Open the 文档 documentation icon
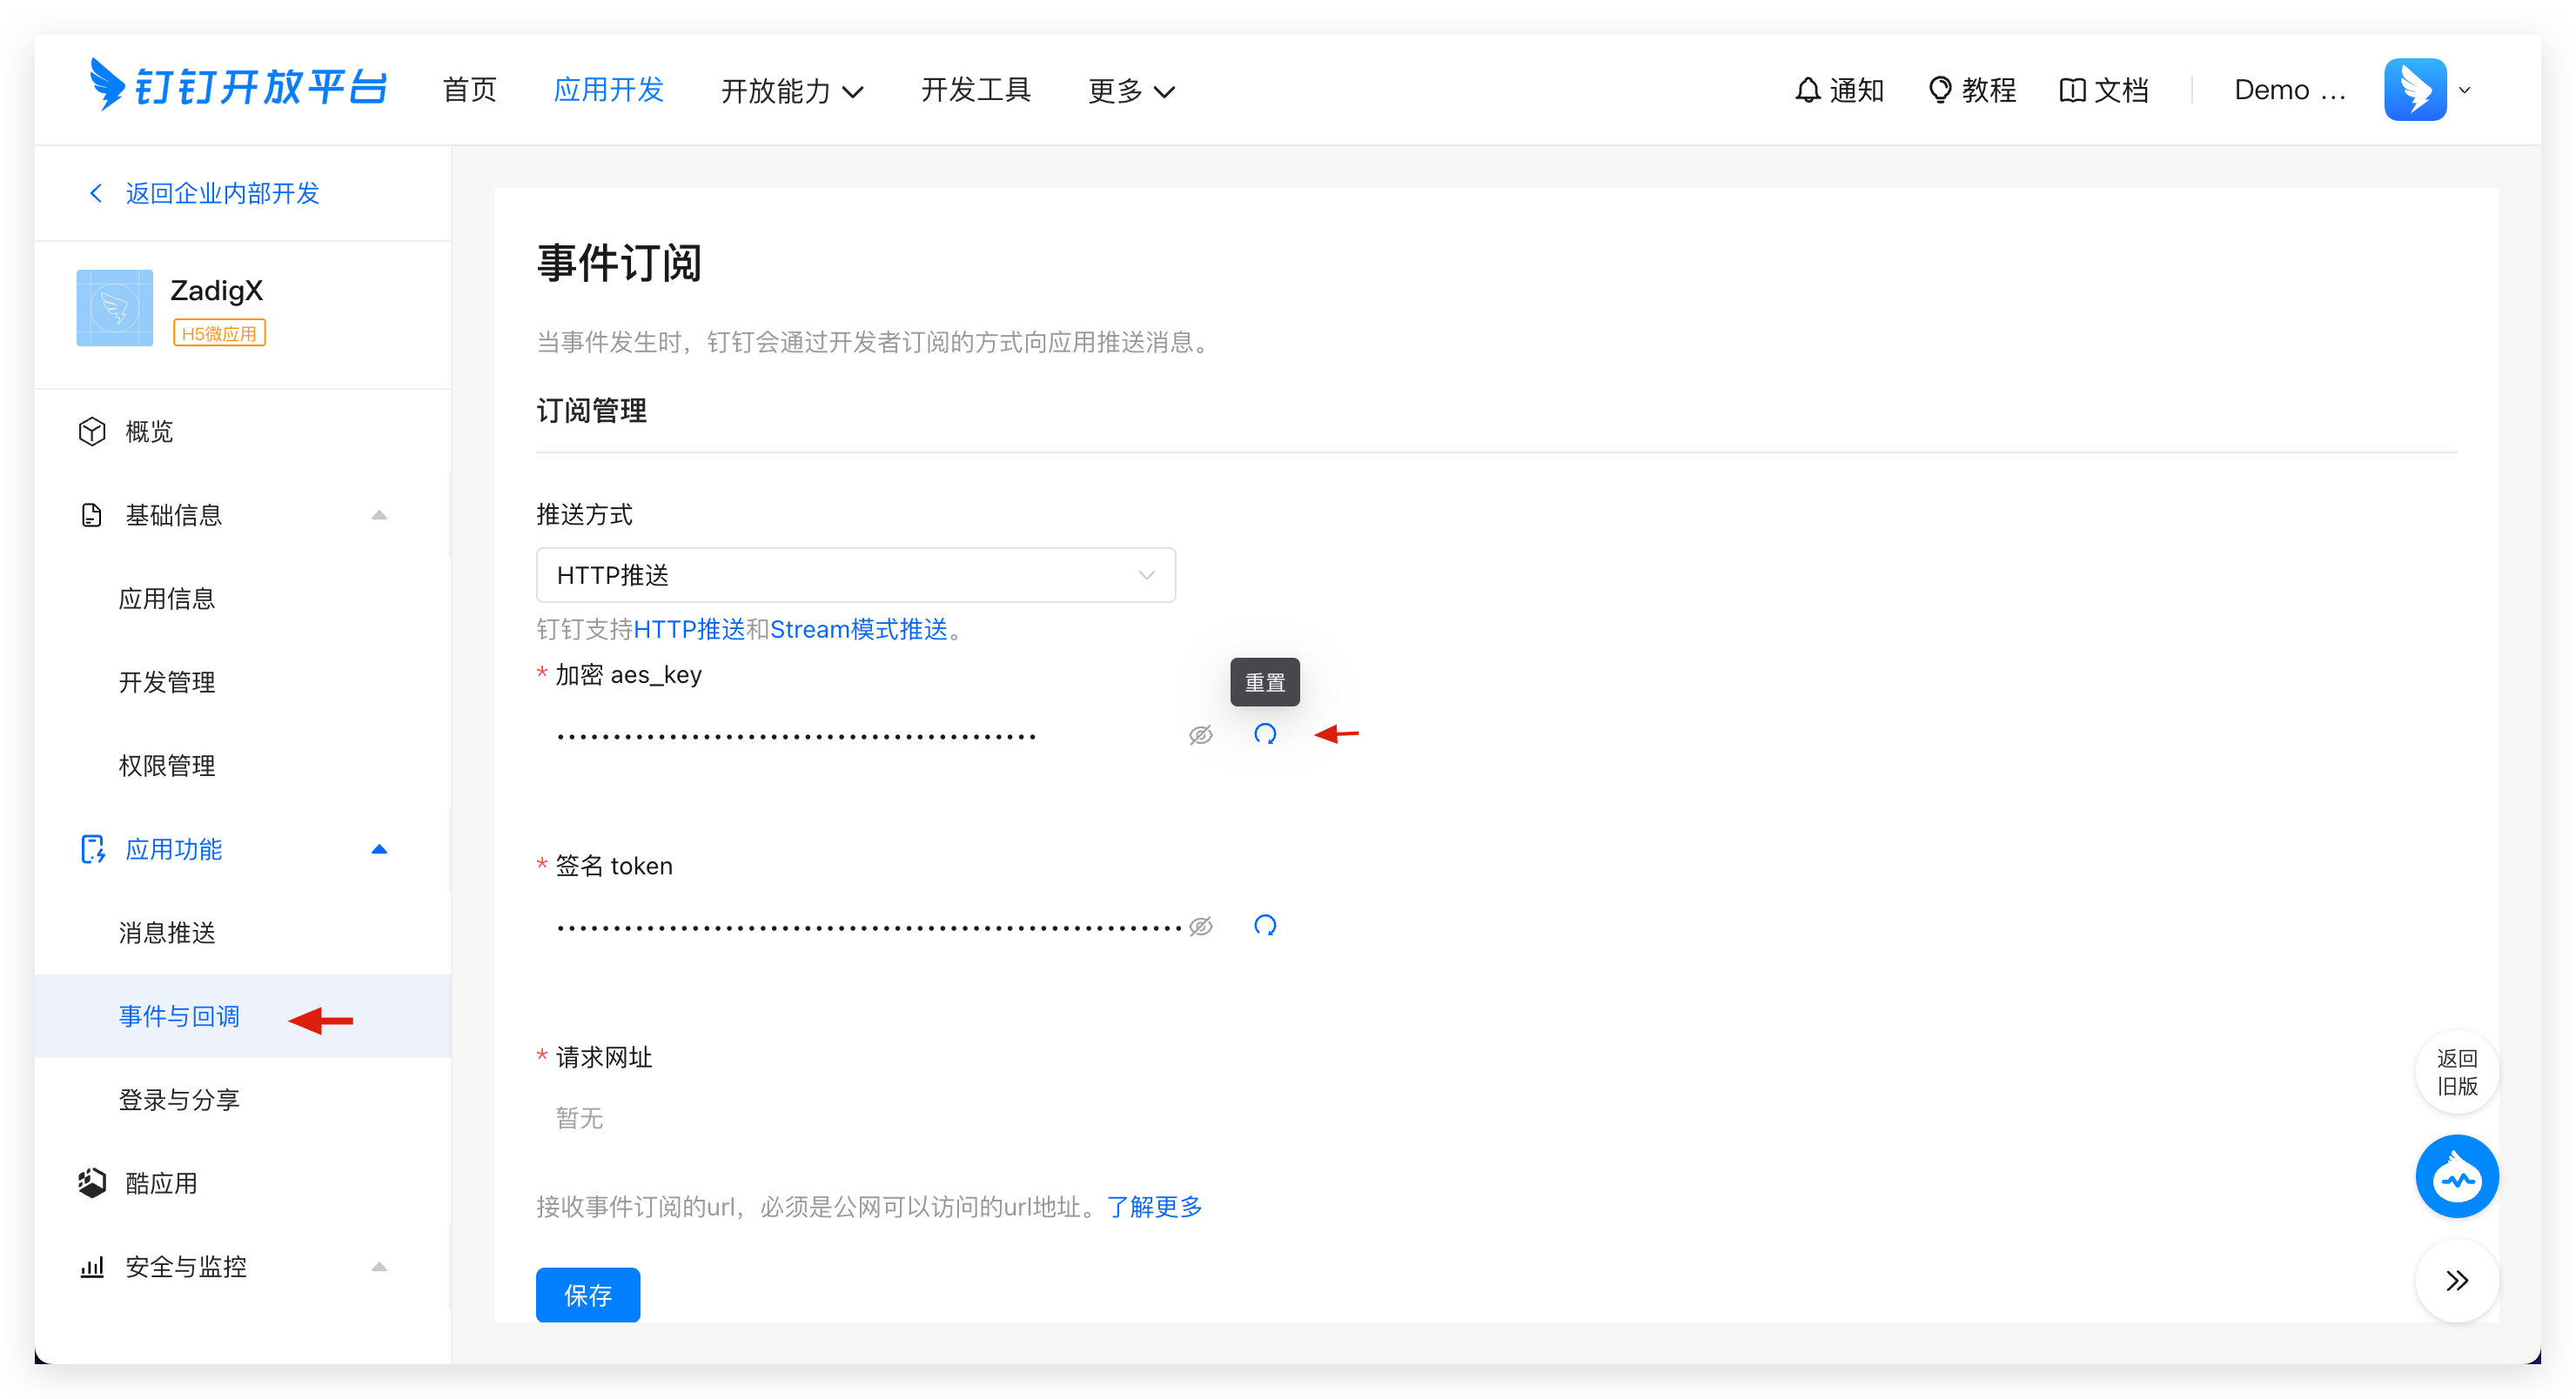Screen dimensions: 2576x1399 coord(2104,90)
